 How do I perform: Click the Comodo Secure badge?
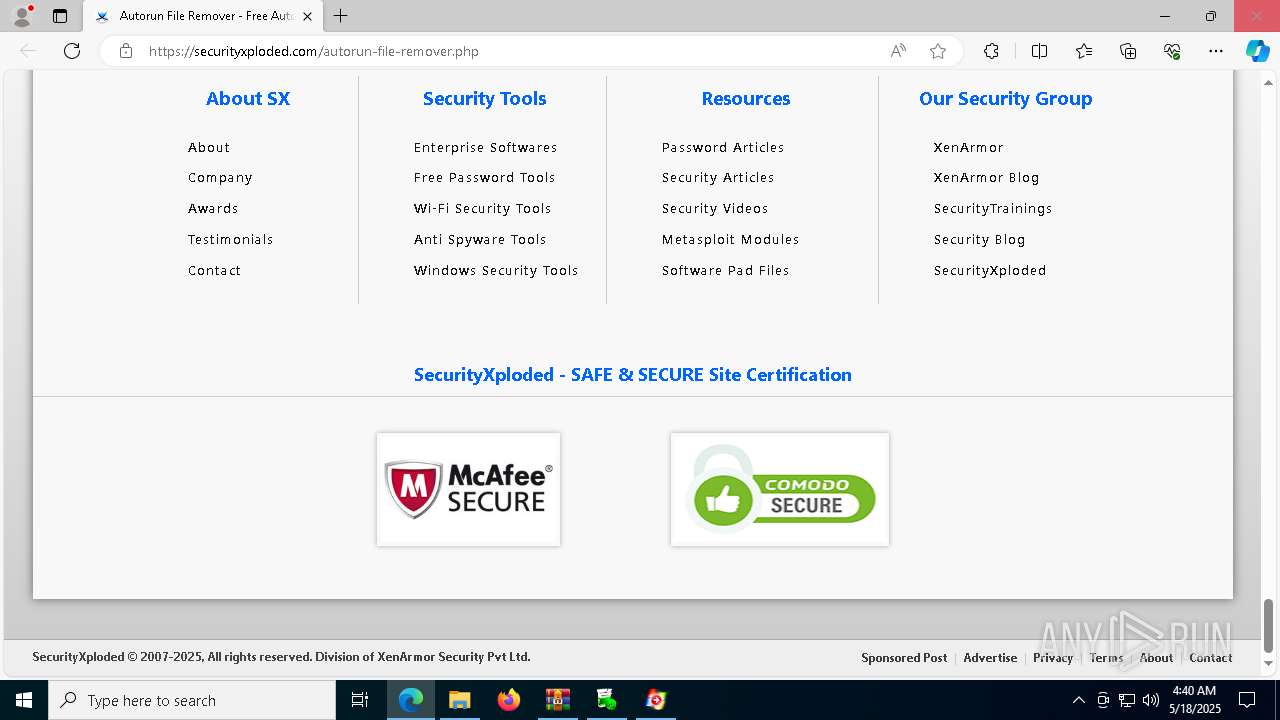[780, 489]
